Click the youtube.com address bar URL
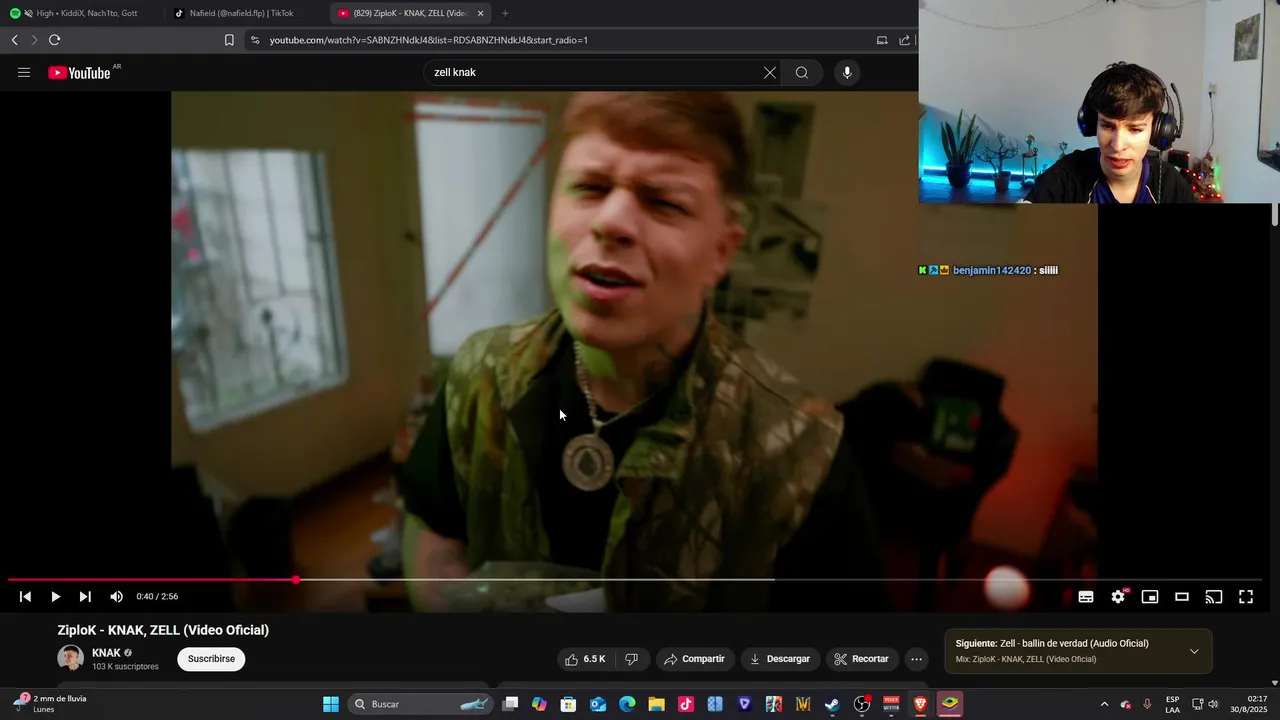This screenshot has width=1280, height=720. pos(429,40)
